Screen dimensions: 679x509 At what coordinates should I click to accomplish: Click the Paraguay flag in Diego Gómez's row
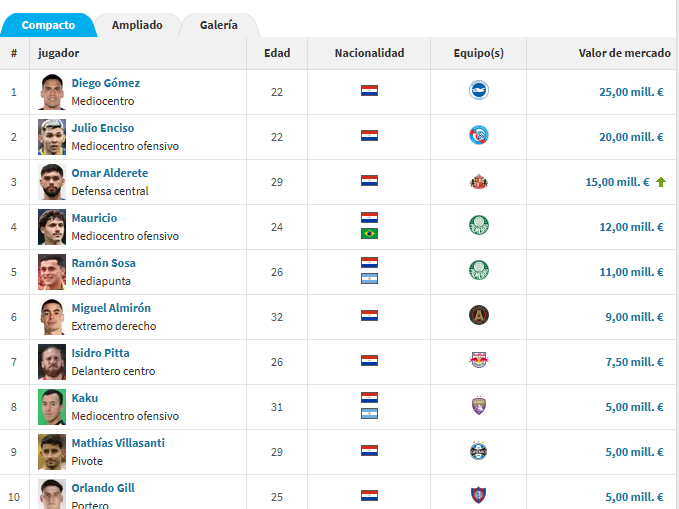point(369,91)
